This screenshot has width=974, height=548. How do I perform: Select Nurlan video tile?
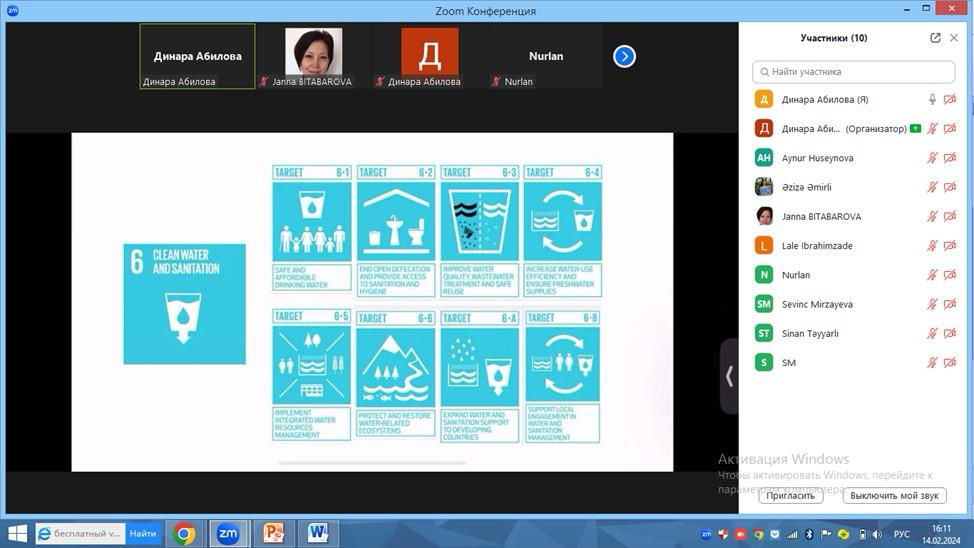(x=545, y=57)
